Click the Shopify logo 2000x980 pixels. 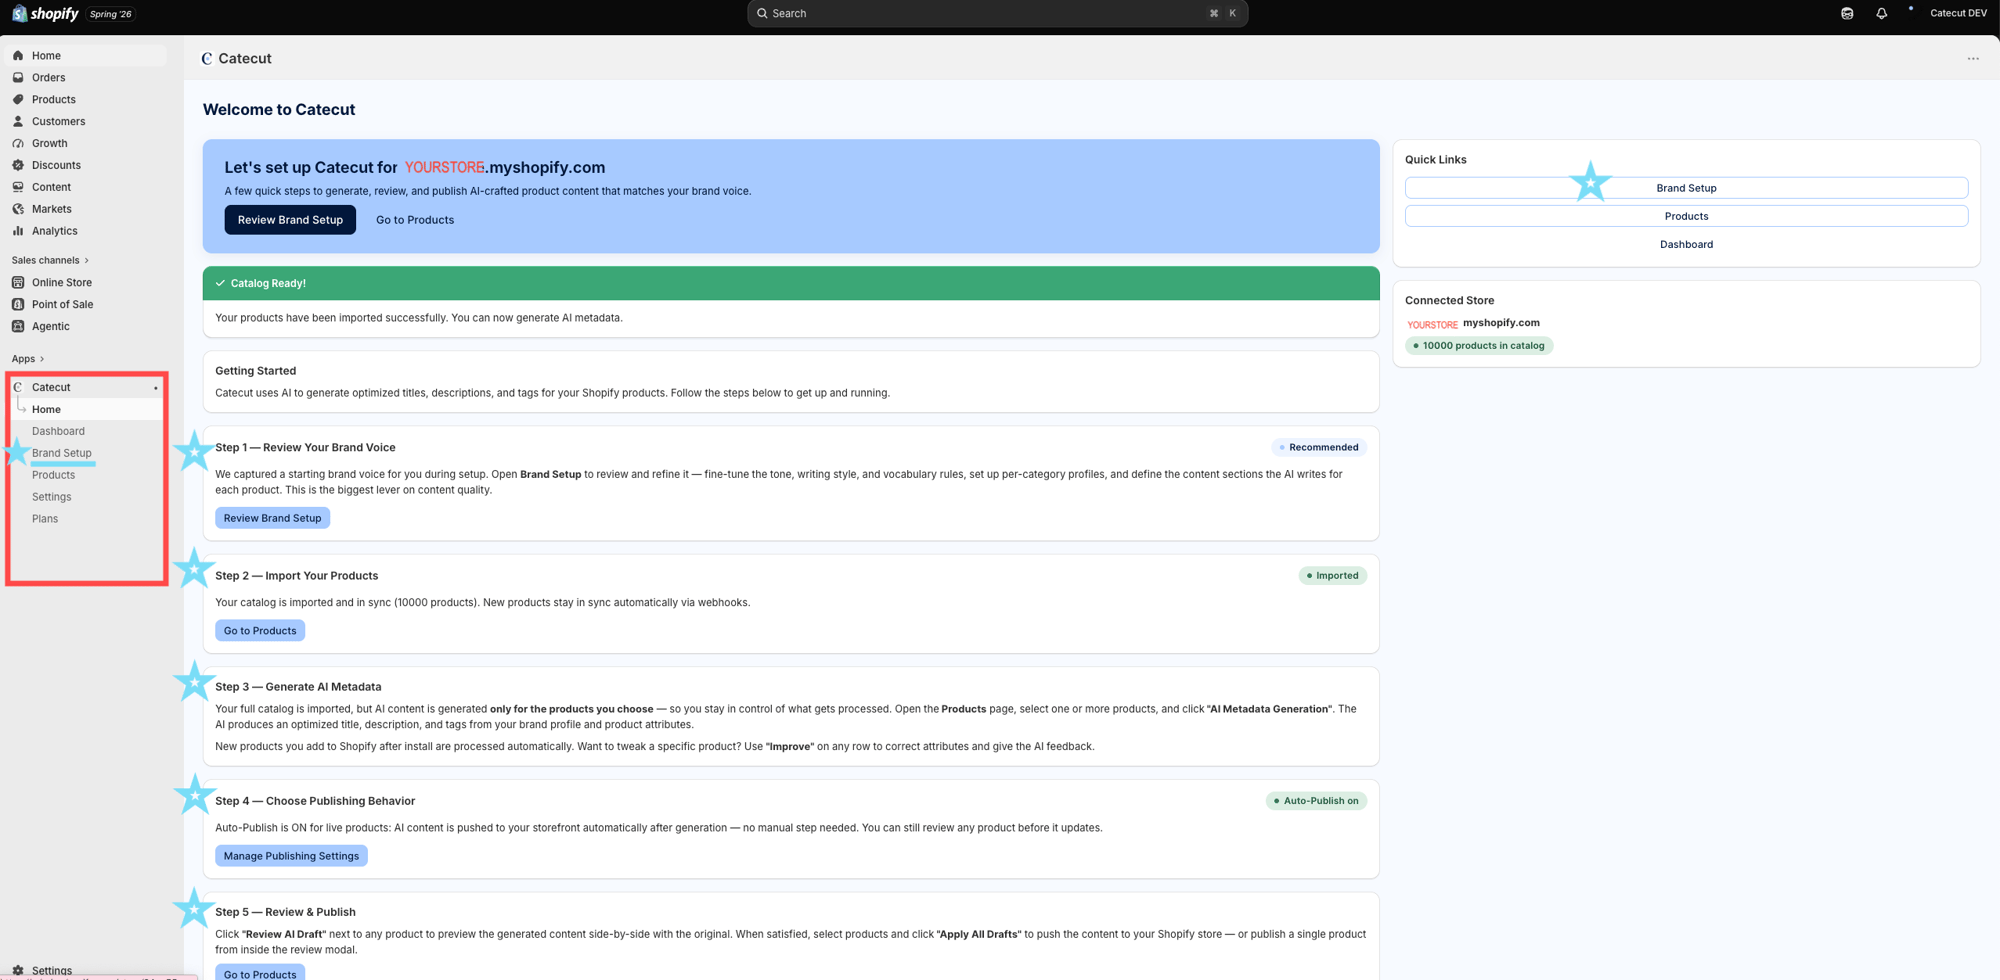click(x=45, y=13)
